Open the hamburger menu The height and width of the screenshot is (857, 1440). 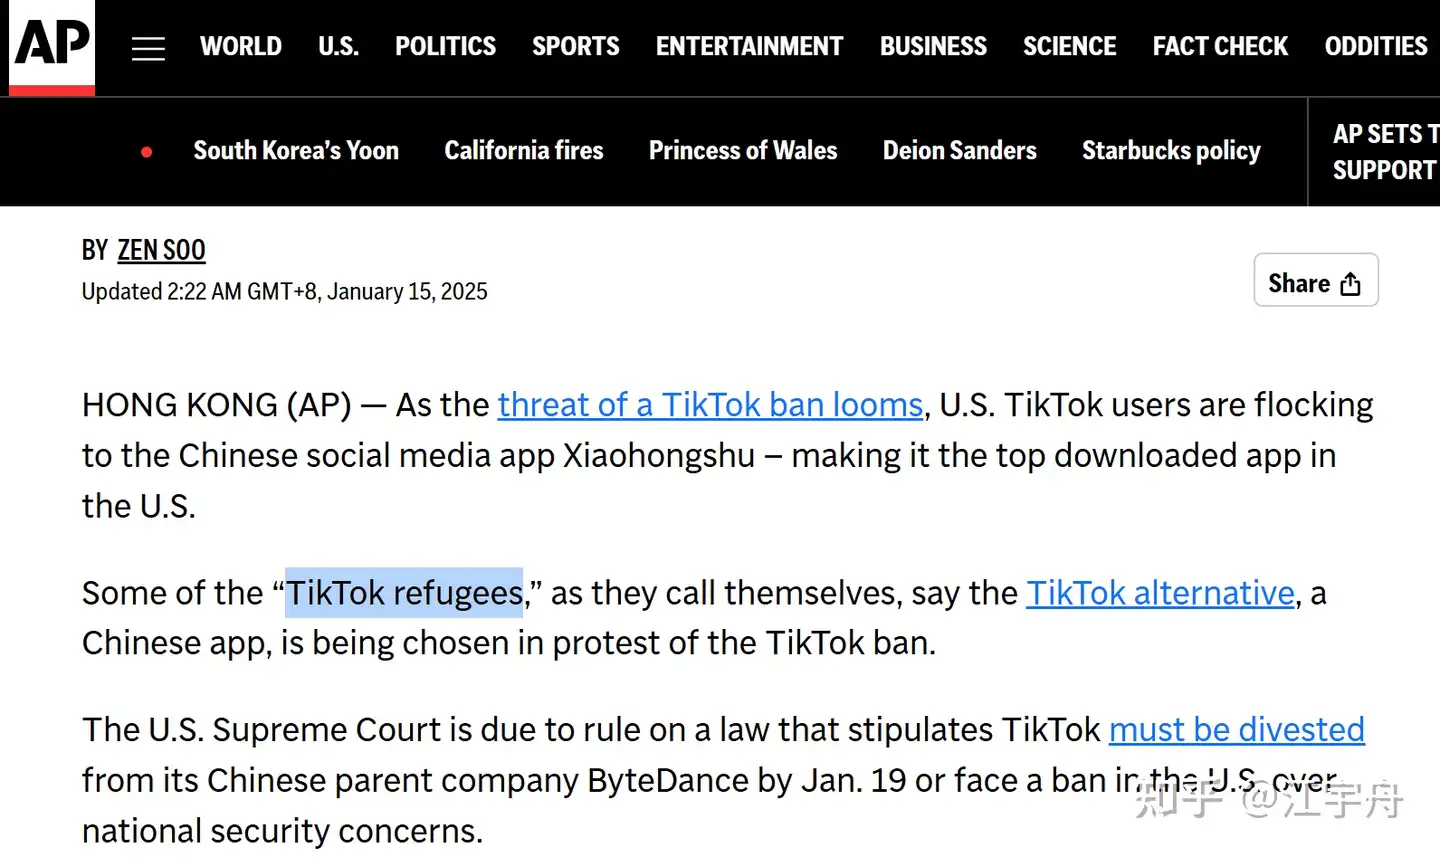(148, 48)
